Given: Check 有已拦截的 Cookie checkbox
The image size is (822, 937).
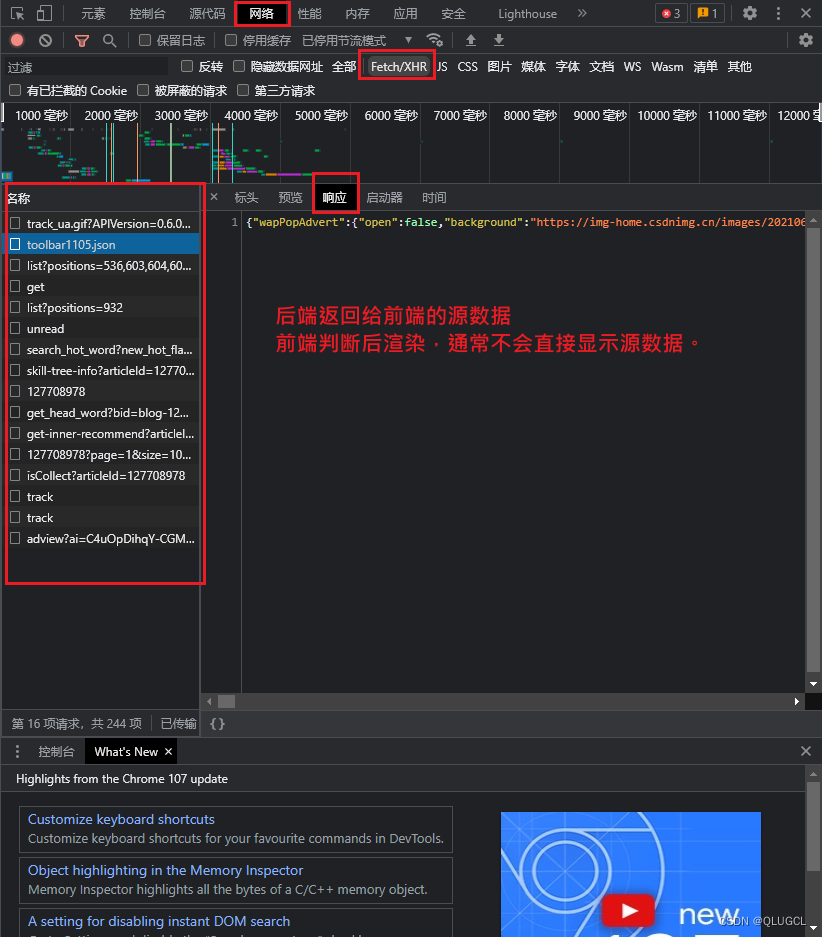Looking at the screenshot, I should (15, 90).
